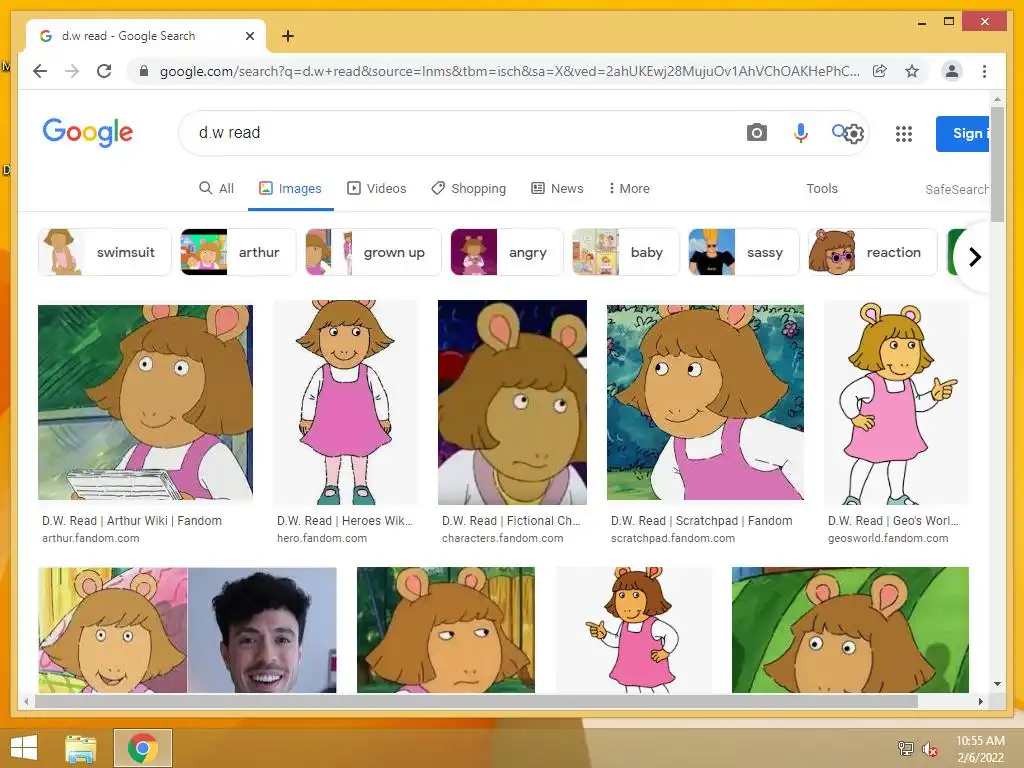Select the 'angry' suggestion chip
Image resolution: width=1024 pixels, height=768 pixels.
click(x=507, y=252)
